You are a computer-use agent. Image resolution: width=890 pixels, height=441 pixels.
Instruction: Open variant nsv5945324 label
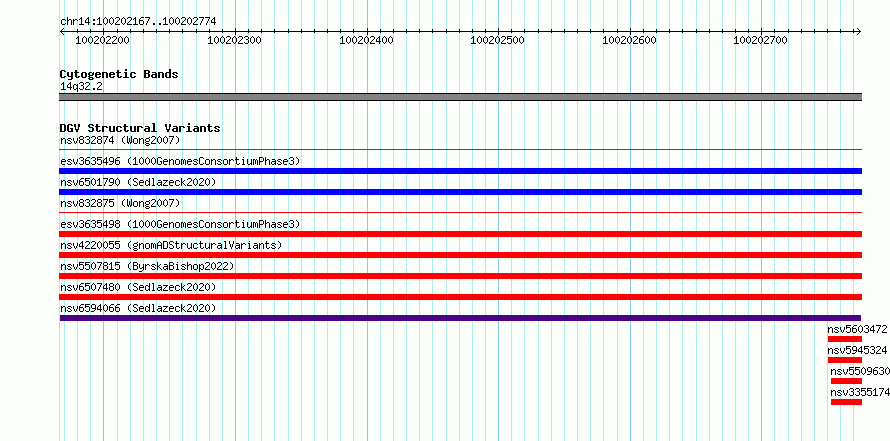[857, 350]
